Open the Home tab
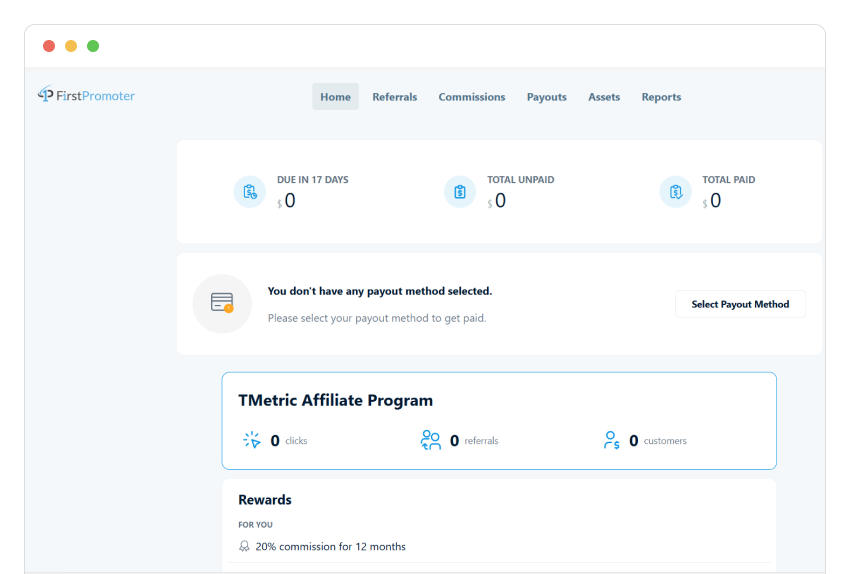This screenshot has width=850, height=574. click(x=335, y=96)
